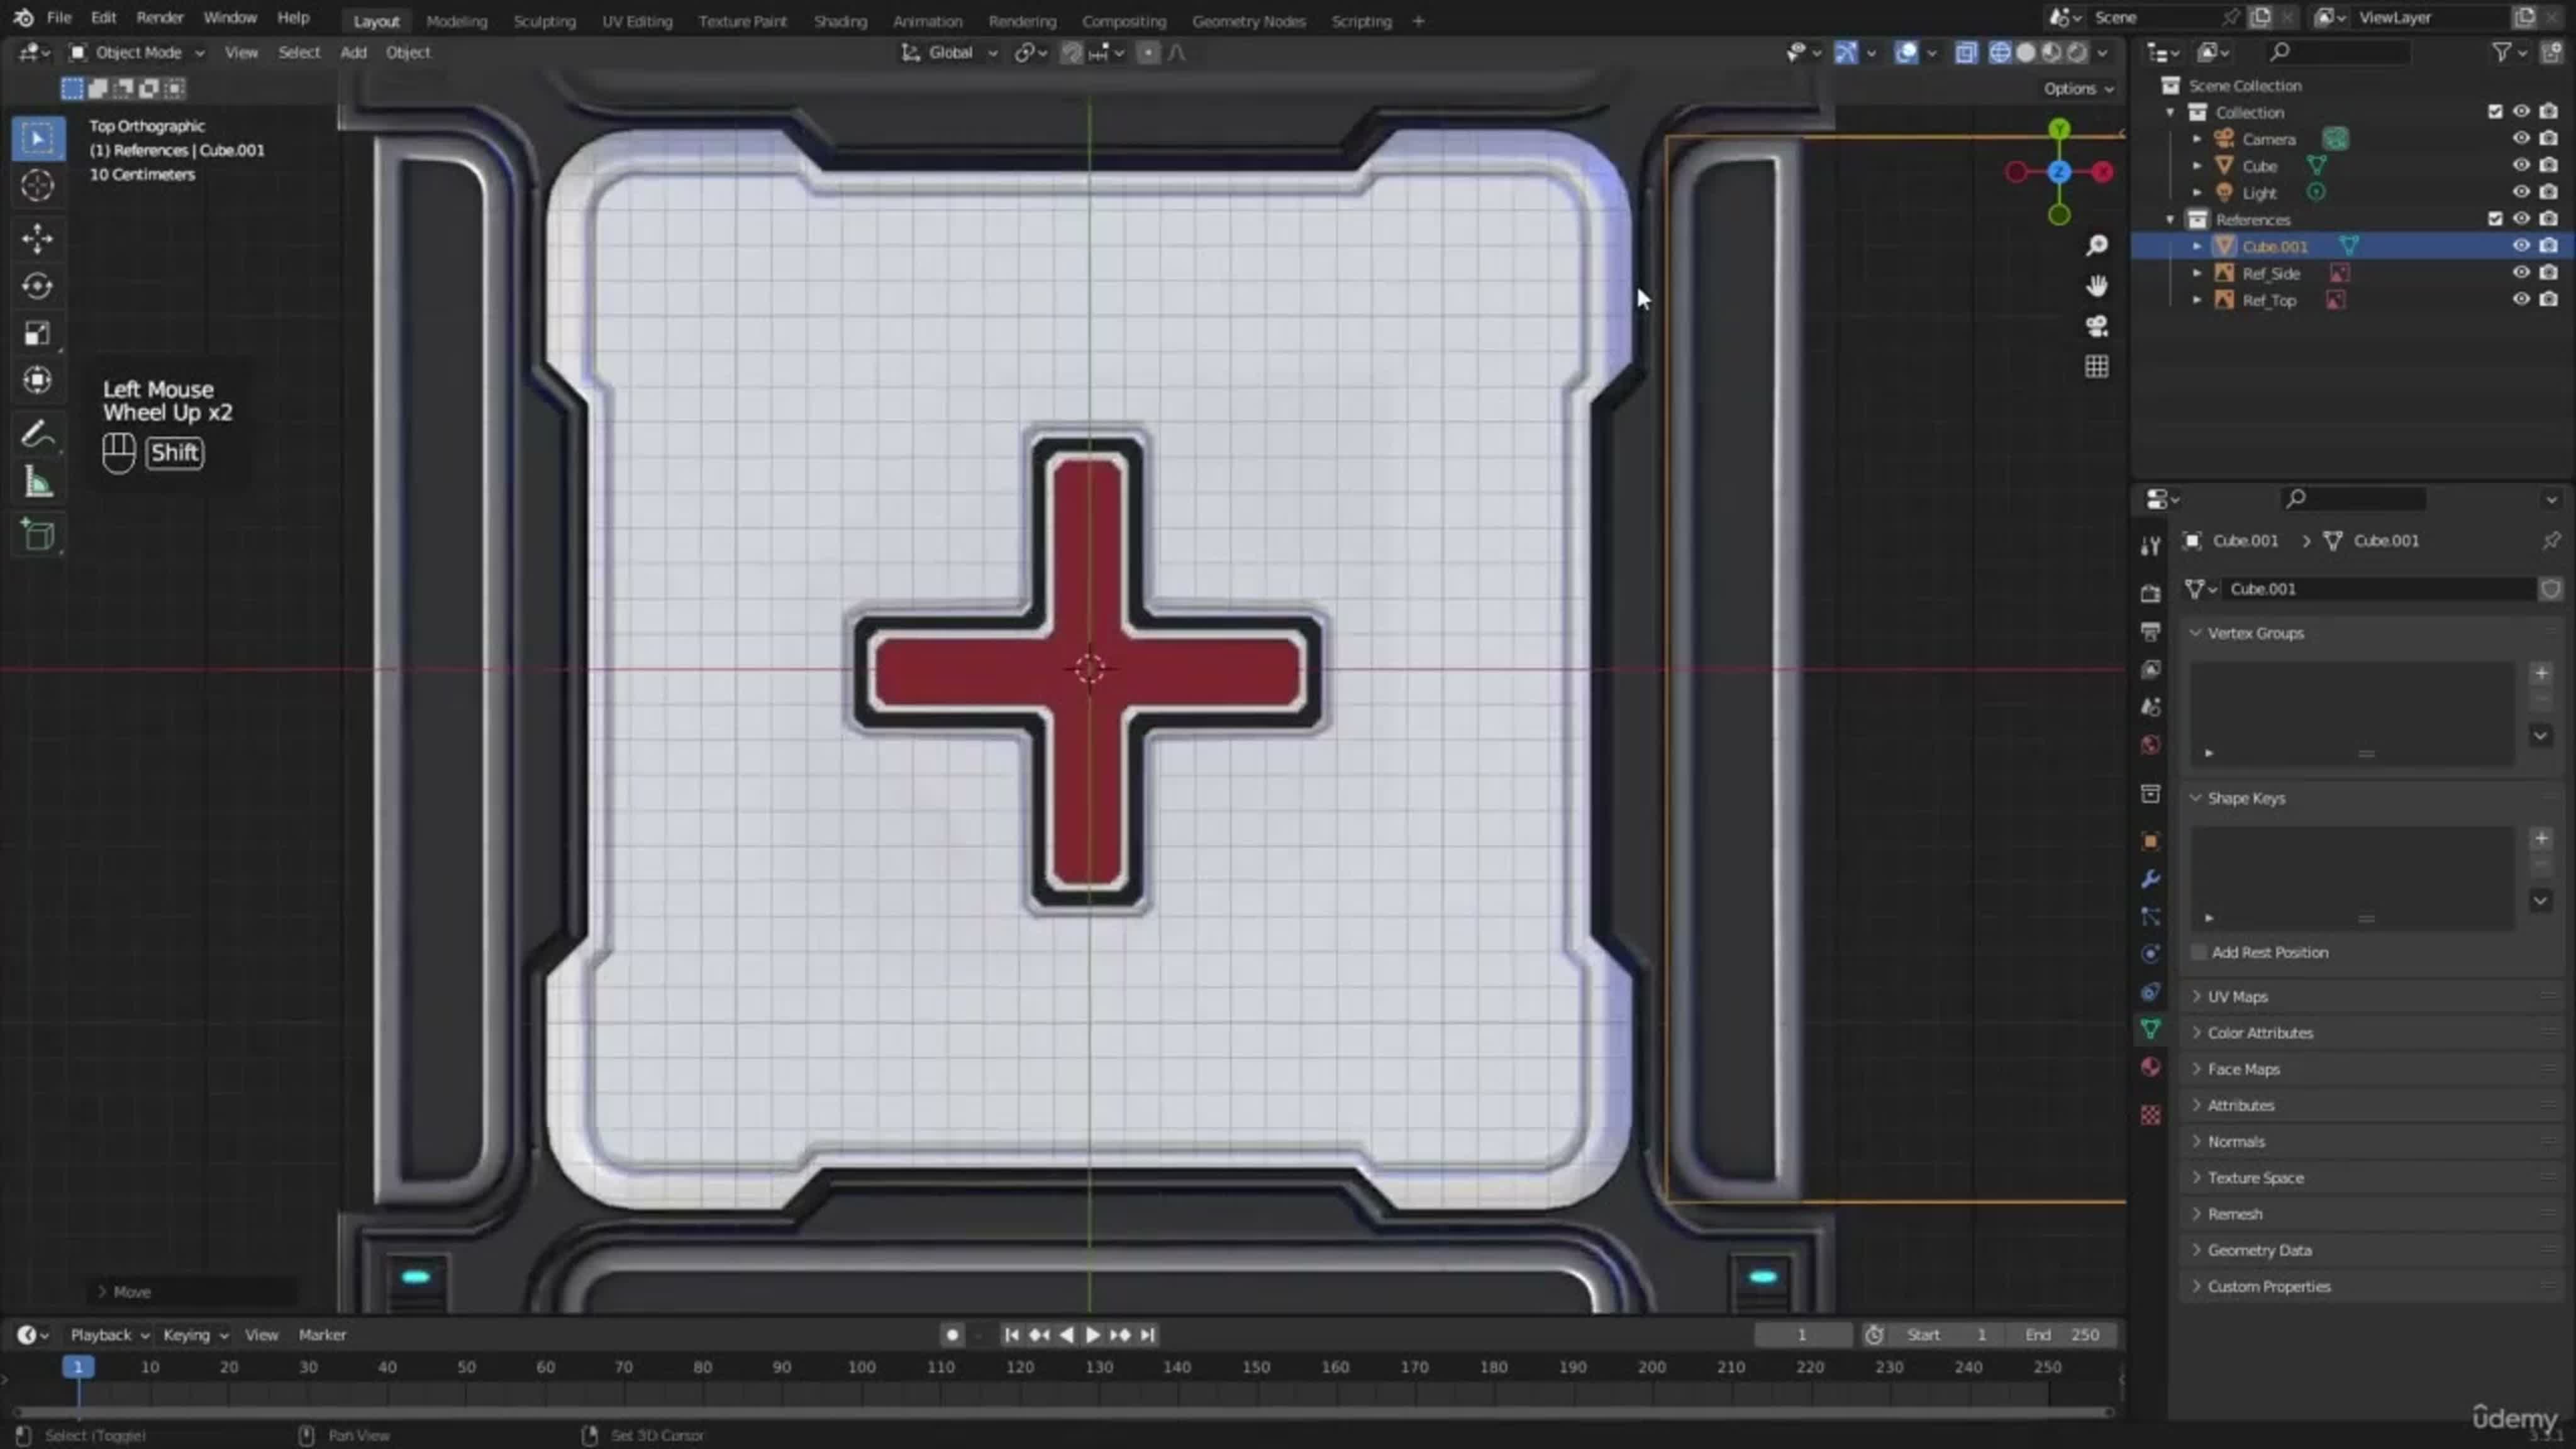Select the Move tool
The image size is (2576, 1449).
point(38,238)
